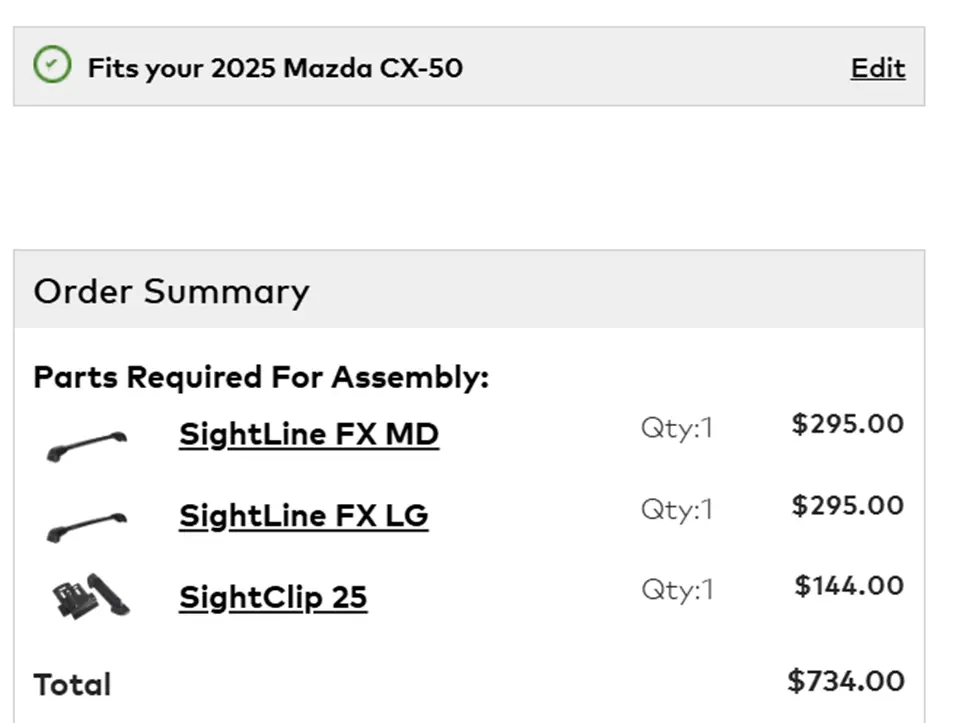Open the SightLine FX LG link

303,516
